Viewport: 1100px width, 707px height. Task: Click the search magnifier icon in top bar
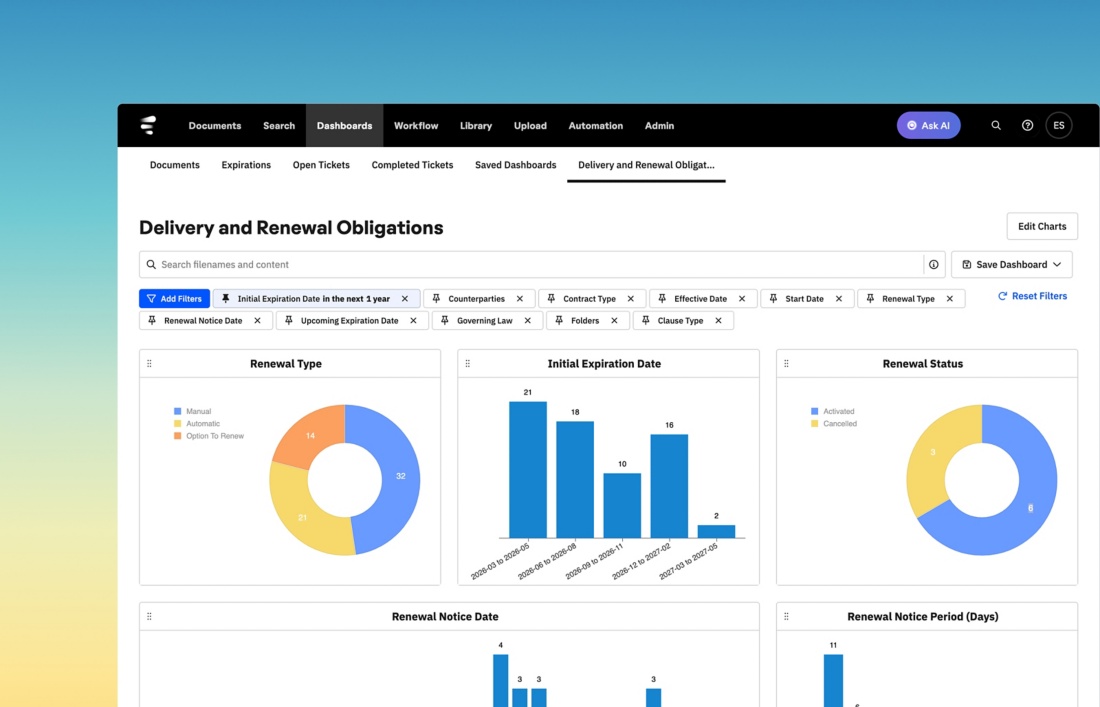click(995, 126)
